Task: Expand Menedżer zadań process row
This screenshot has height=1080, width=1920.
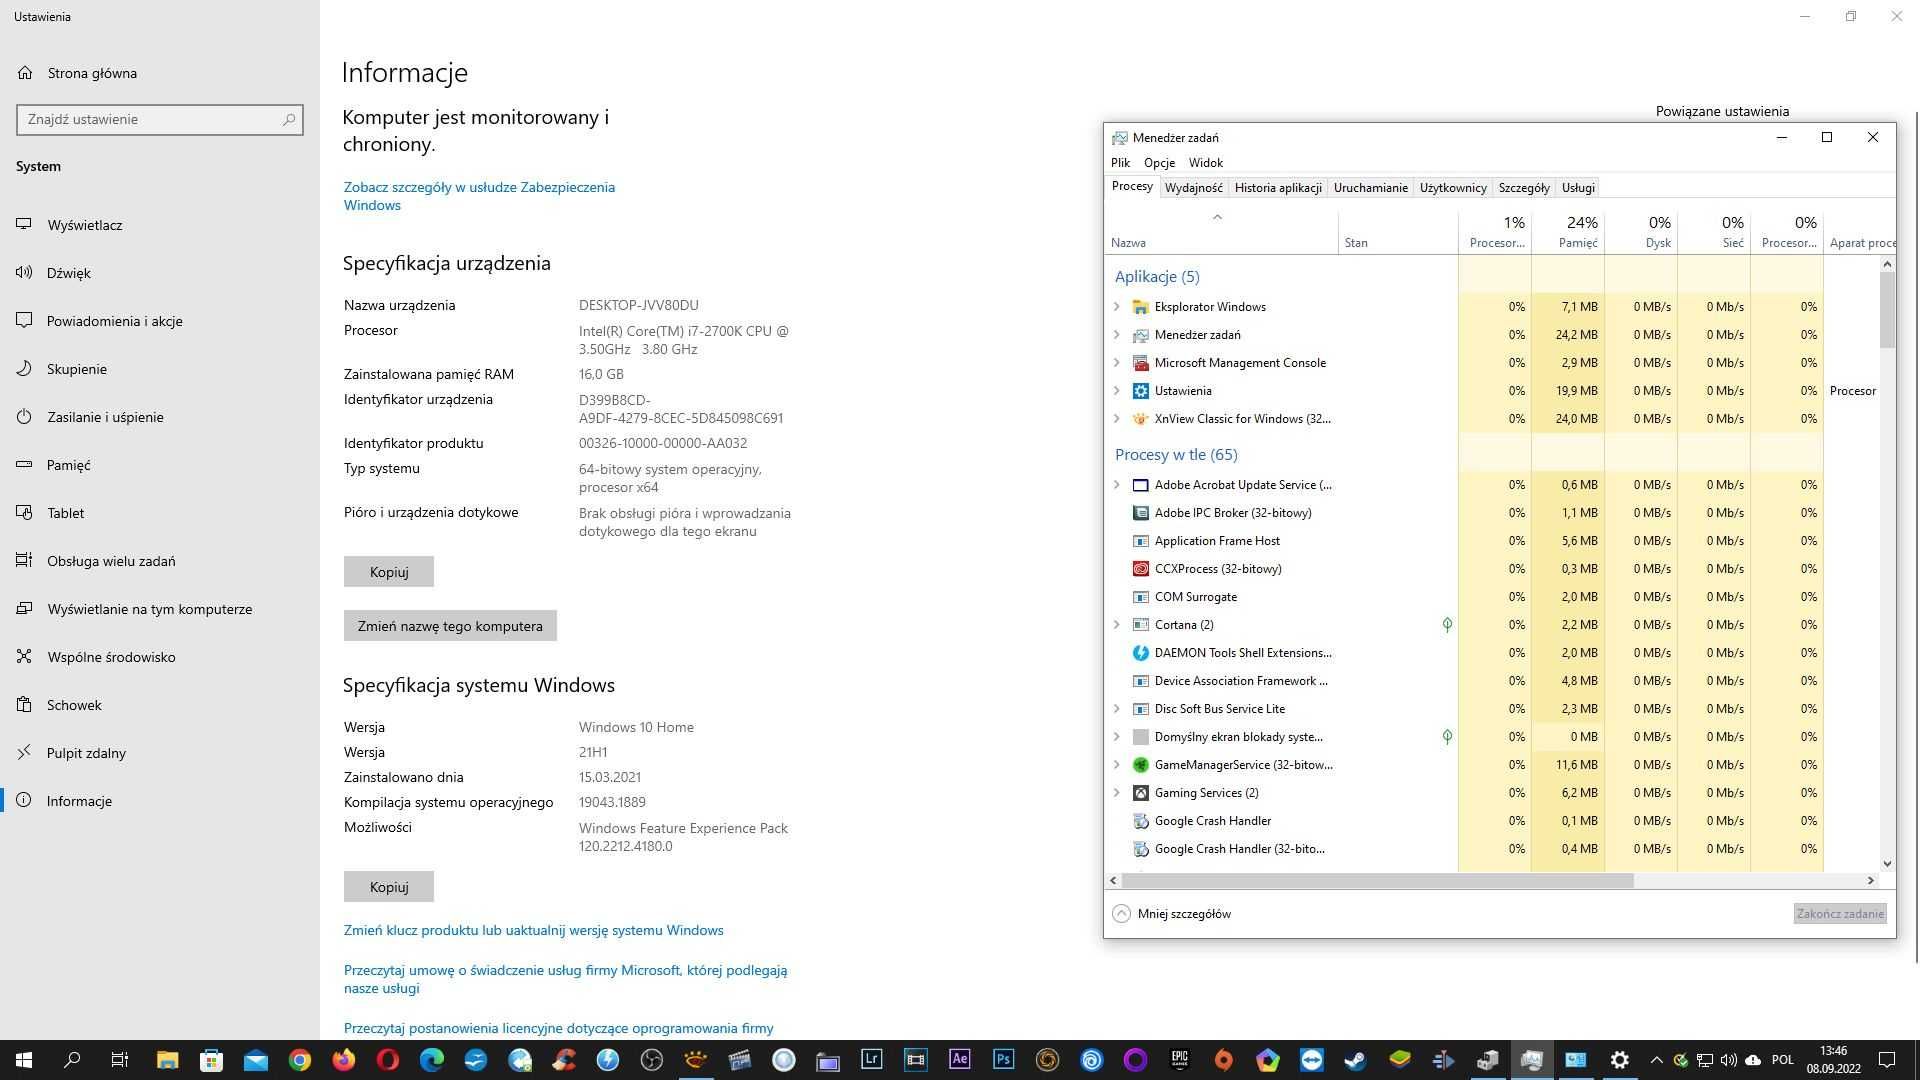Action: click(x=1117, y=335)
